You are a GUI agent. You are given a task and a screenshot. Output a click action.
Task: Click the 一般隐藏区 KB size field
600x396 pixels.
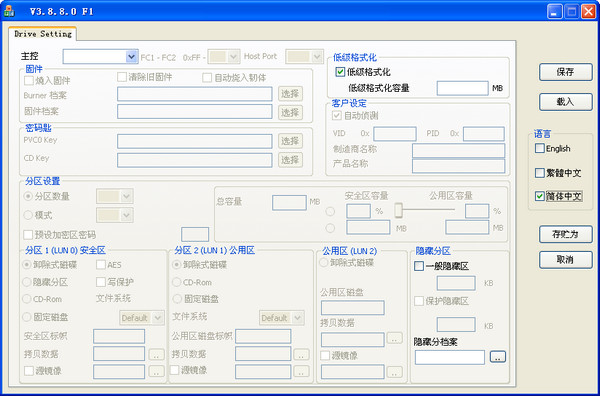pos(456,283)
